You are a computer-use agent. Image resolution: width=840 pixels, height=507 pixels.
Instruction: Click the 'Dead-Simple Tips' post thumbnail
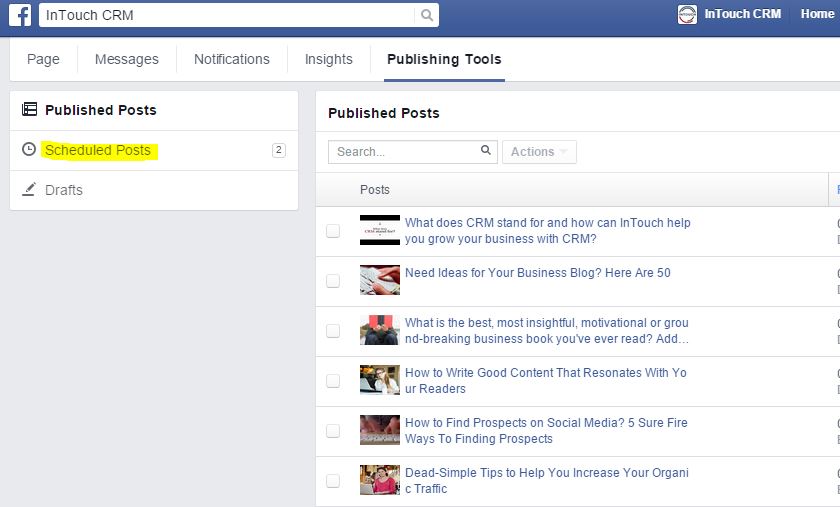click(380, 480)
